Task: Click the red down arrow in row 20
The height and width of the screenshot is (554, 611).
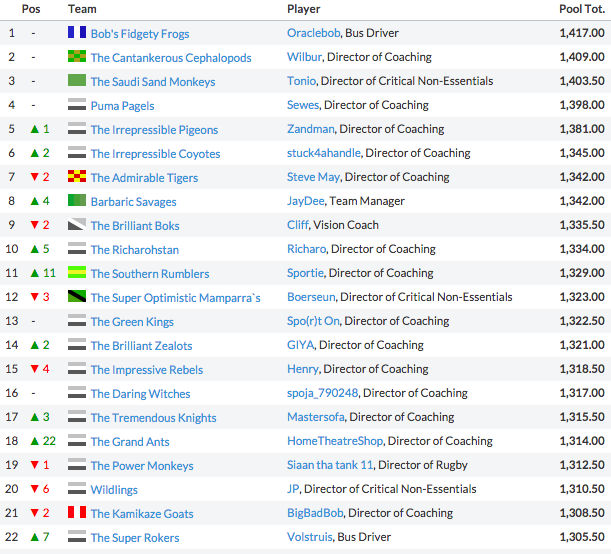Action: (x=35, y=489)
